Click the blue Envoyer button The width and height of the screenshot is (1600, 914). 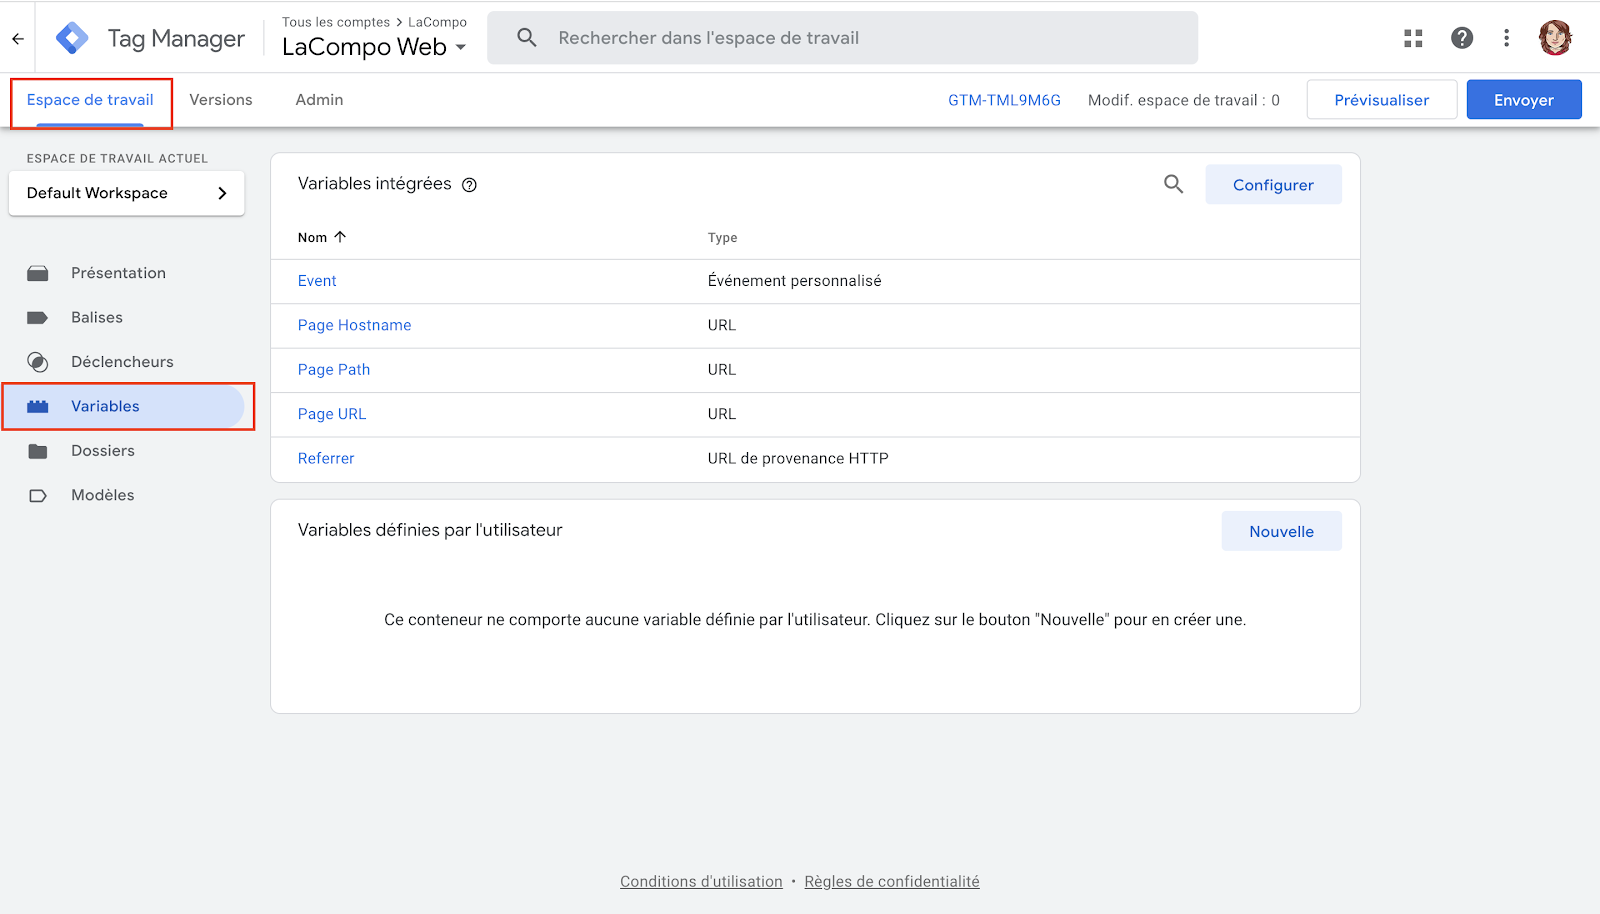click(x=1524, y=100)
